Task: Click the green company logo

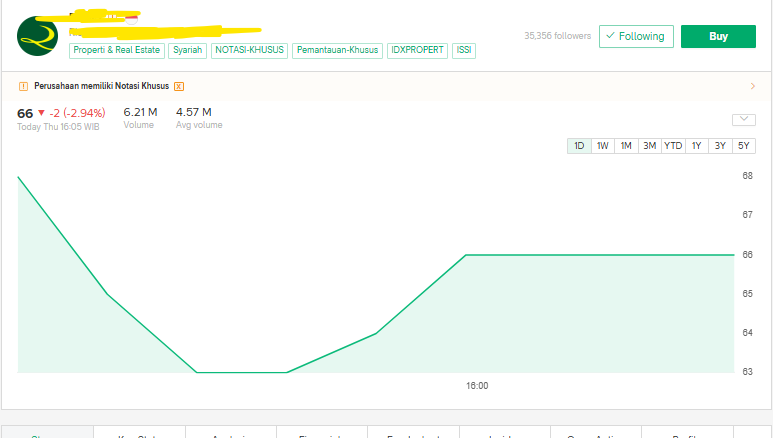Action: [37, 36]
